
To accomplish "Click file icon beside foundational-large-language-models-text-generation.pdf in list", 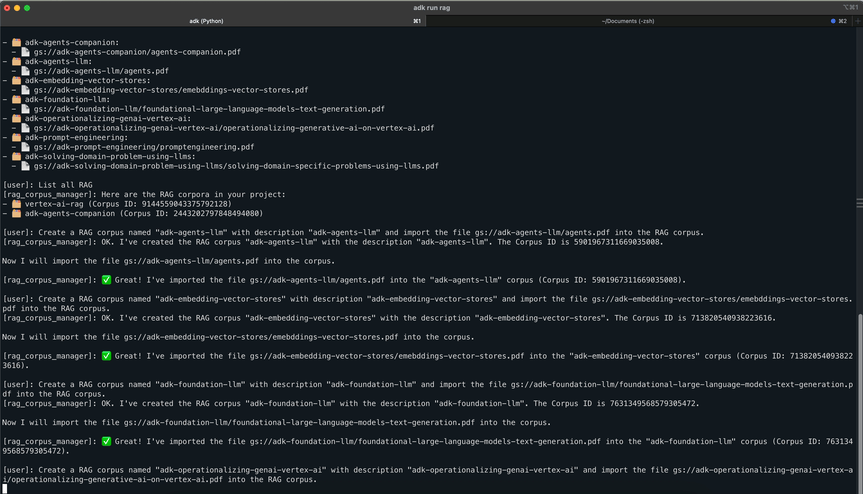I will click(25, 109).
